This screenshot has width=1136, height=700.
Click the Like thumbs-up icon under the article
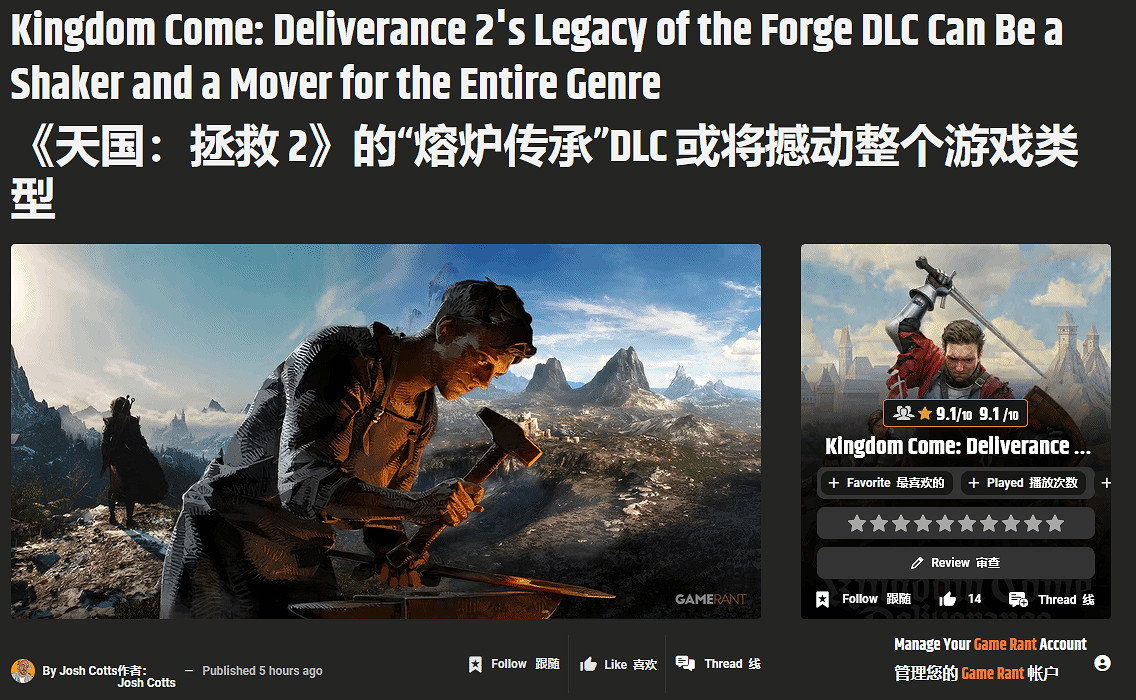pyautogui.click(x=588, y=664)
